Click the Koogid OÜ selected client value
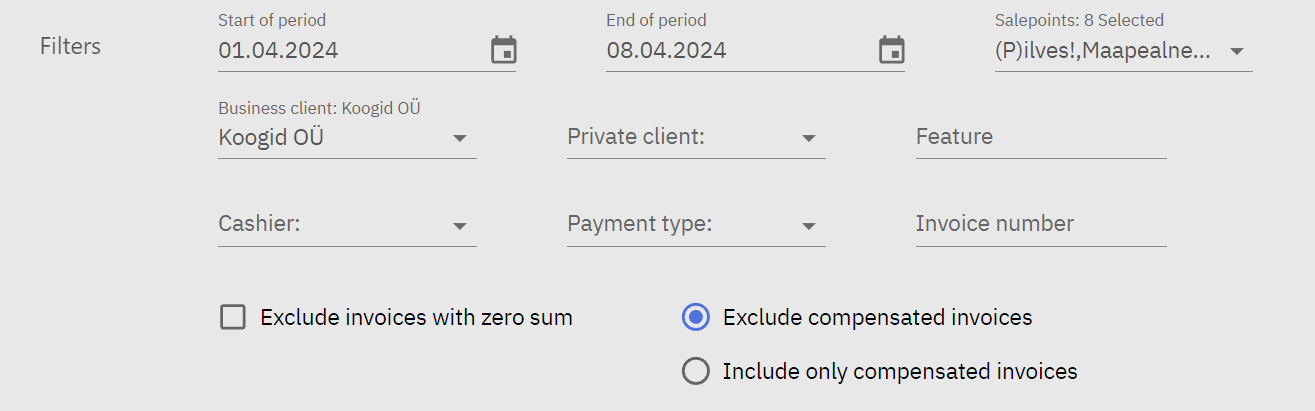 271,138
